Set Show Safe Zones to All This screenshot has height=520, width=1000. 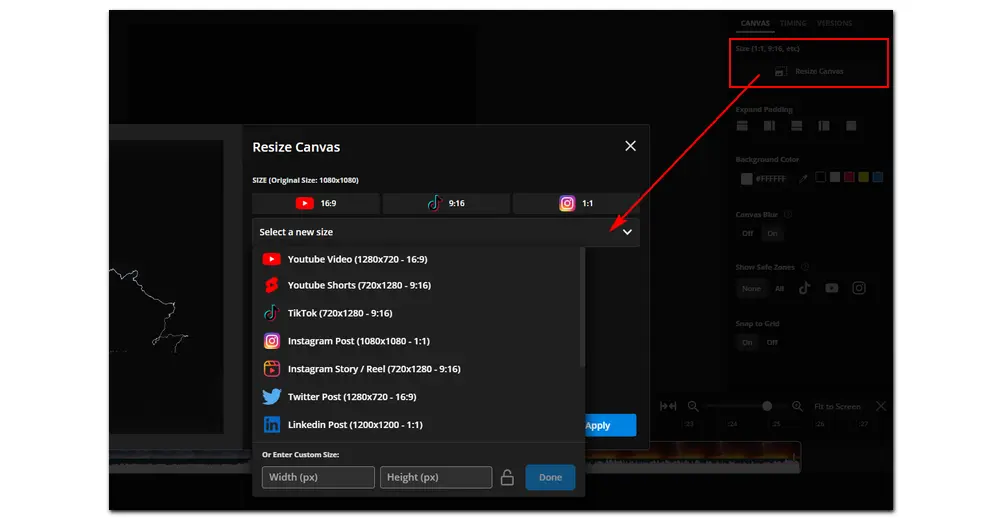pyautogui.click(x=779, y=288)
